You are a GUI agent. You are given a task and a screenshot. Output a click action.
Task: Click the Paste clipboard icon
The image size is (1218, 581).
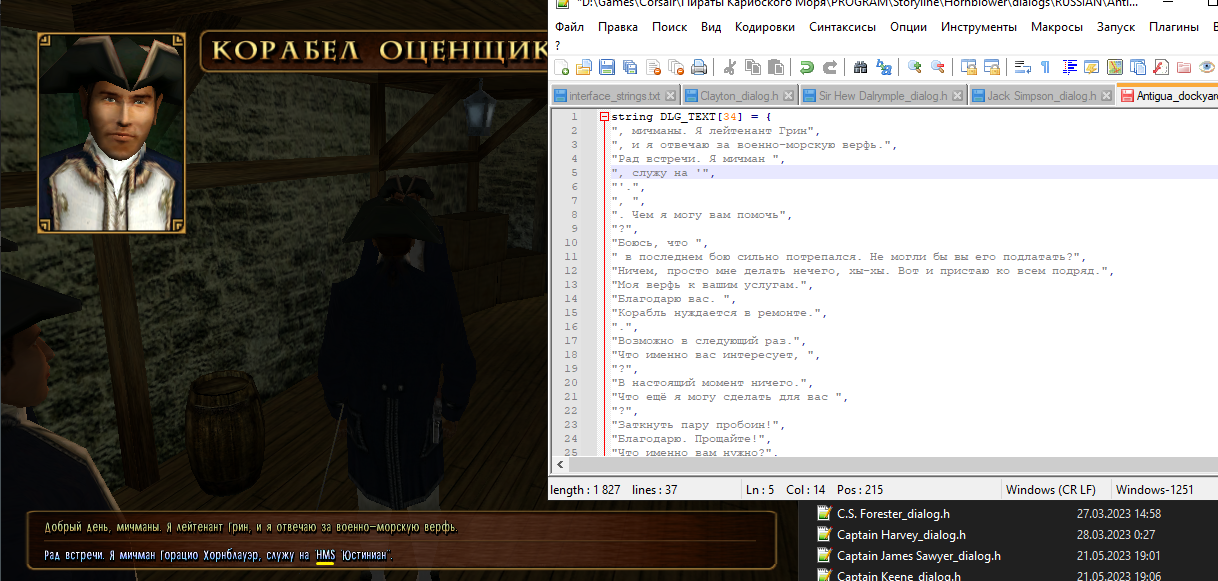(x=776, y=68)
